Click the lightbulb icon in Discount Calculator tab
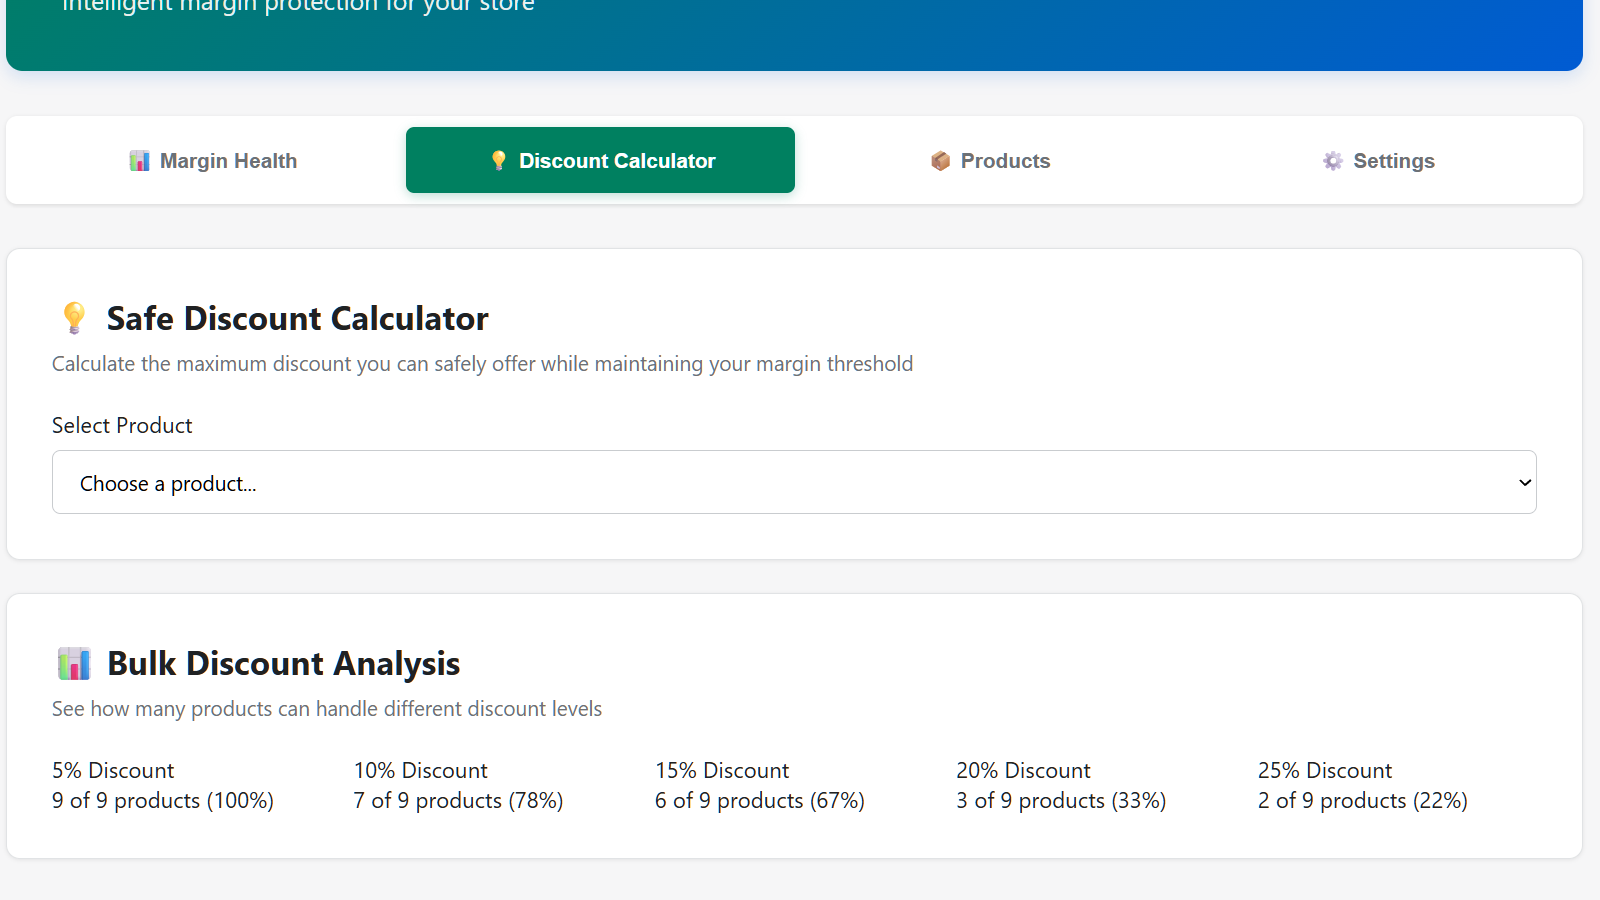This screenshot has width=1600, height=900. (x=497, y=160)
